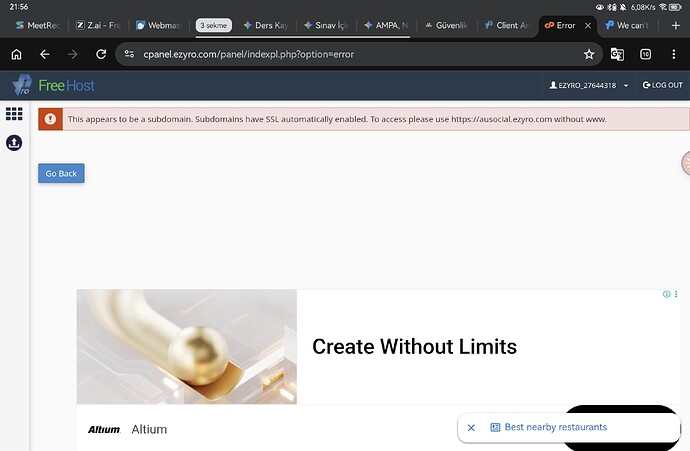This screenshot has width=690, height=451.
Task: Open the Güvenlik tab
Action: pos(447,26)
